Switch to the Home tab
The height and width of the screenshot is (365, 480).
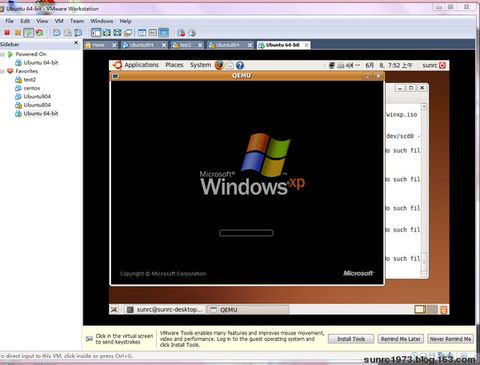pyautogui.click(x=98, y=45)
